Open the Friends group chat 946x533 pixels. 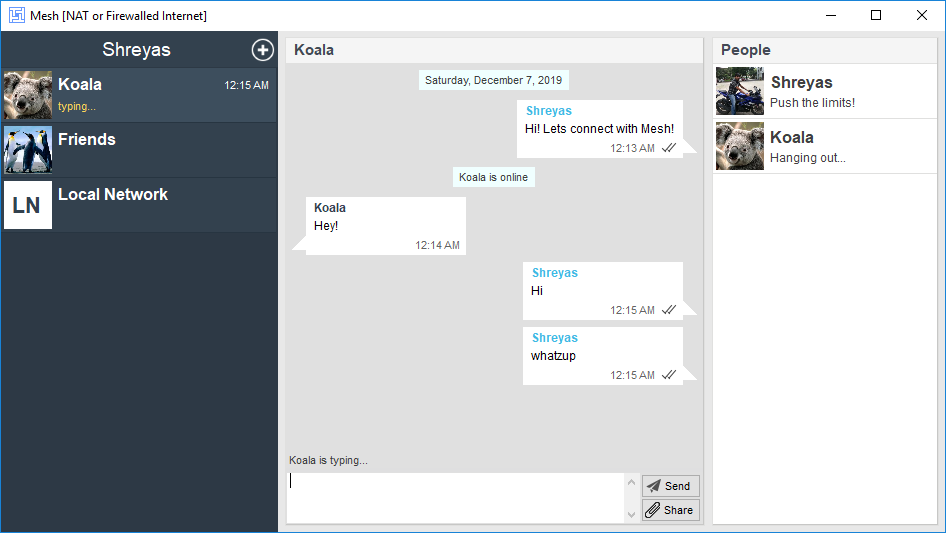160,150
